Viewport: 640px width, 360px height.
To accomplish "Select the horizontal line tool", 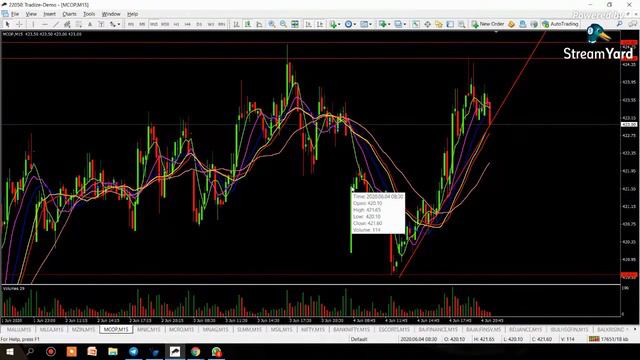I will [x=44, y=24].
